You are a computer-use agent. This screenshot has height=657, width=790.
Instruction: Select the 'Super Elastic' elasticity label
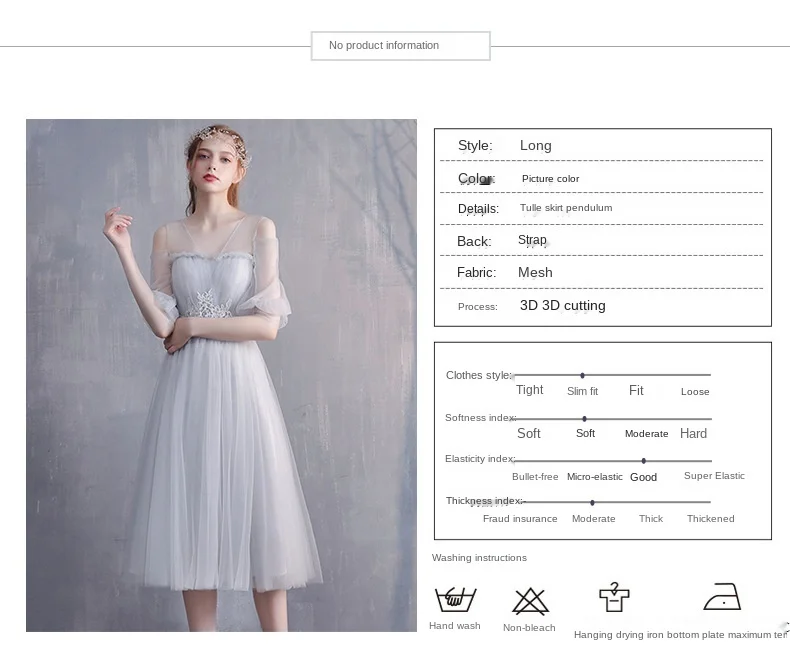[x=714, y=476]
